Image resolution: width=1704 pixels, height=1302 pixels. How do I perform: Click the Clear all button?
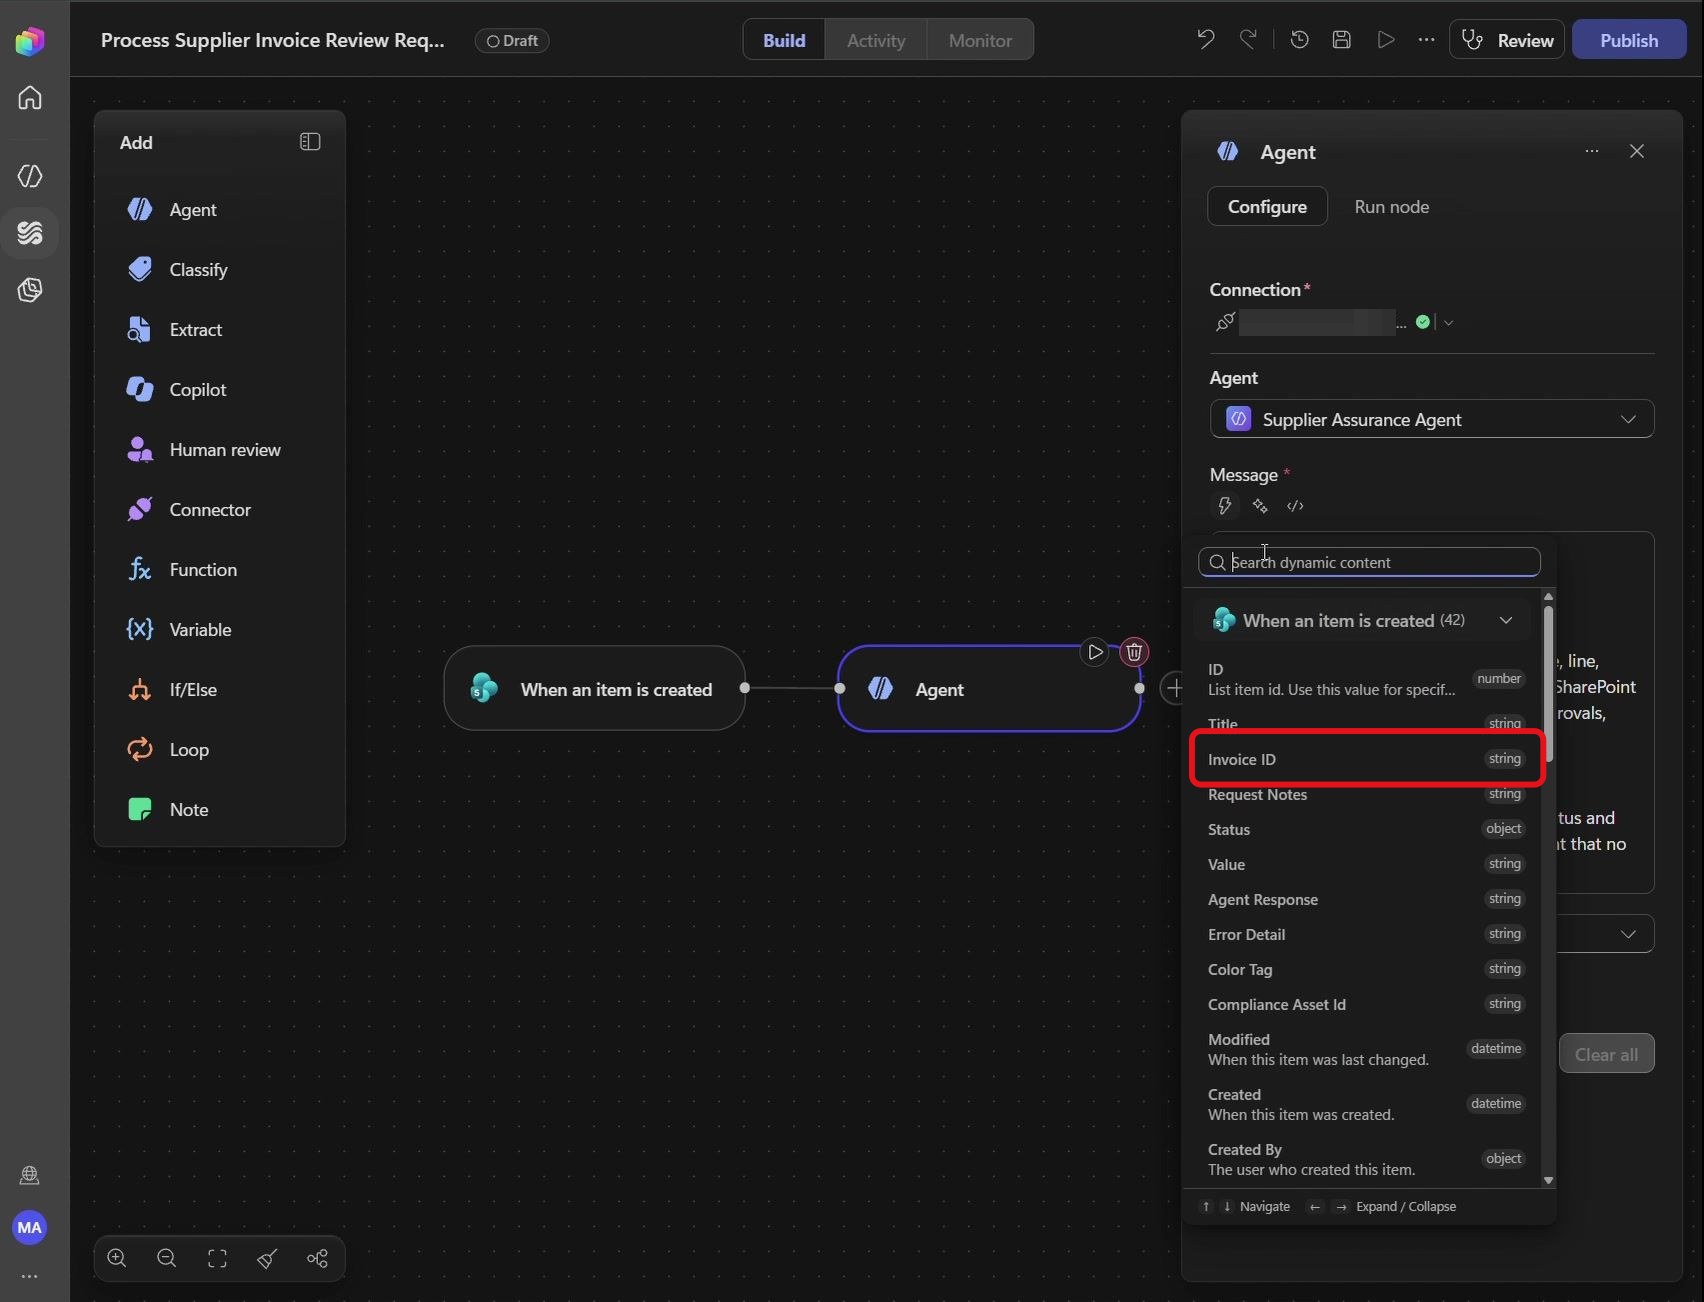point(1606,1054)
